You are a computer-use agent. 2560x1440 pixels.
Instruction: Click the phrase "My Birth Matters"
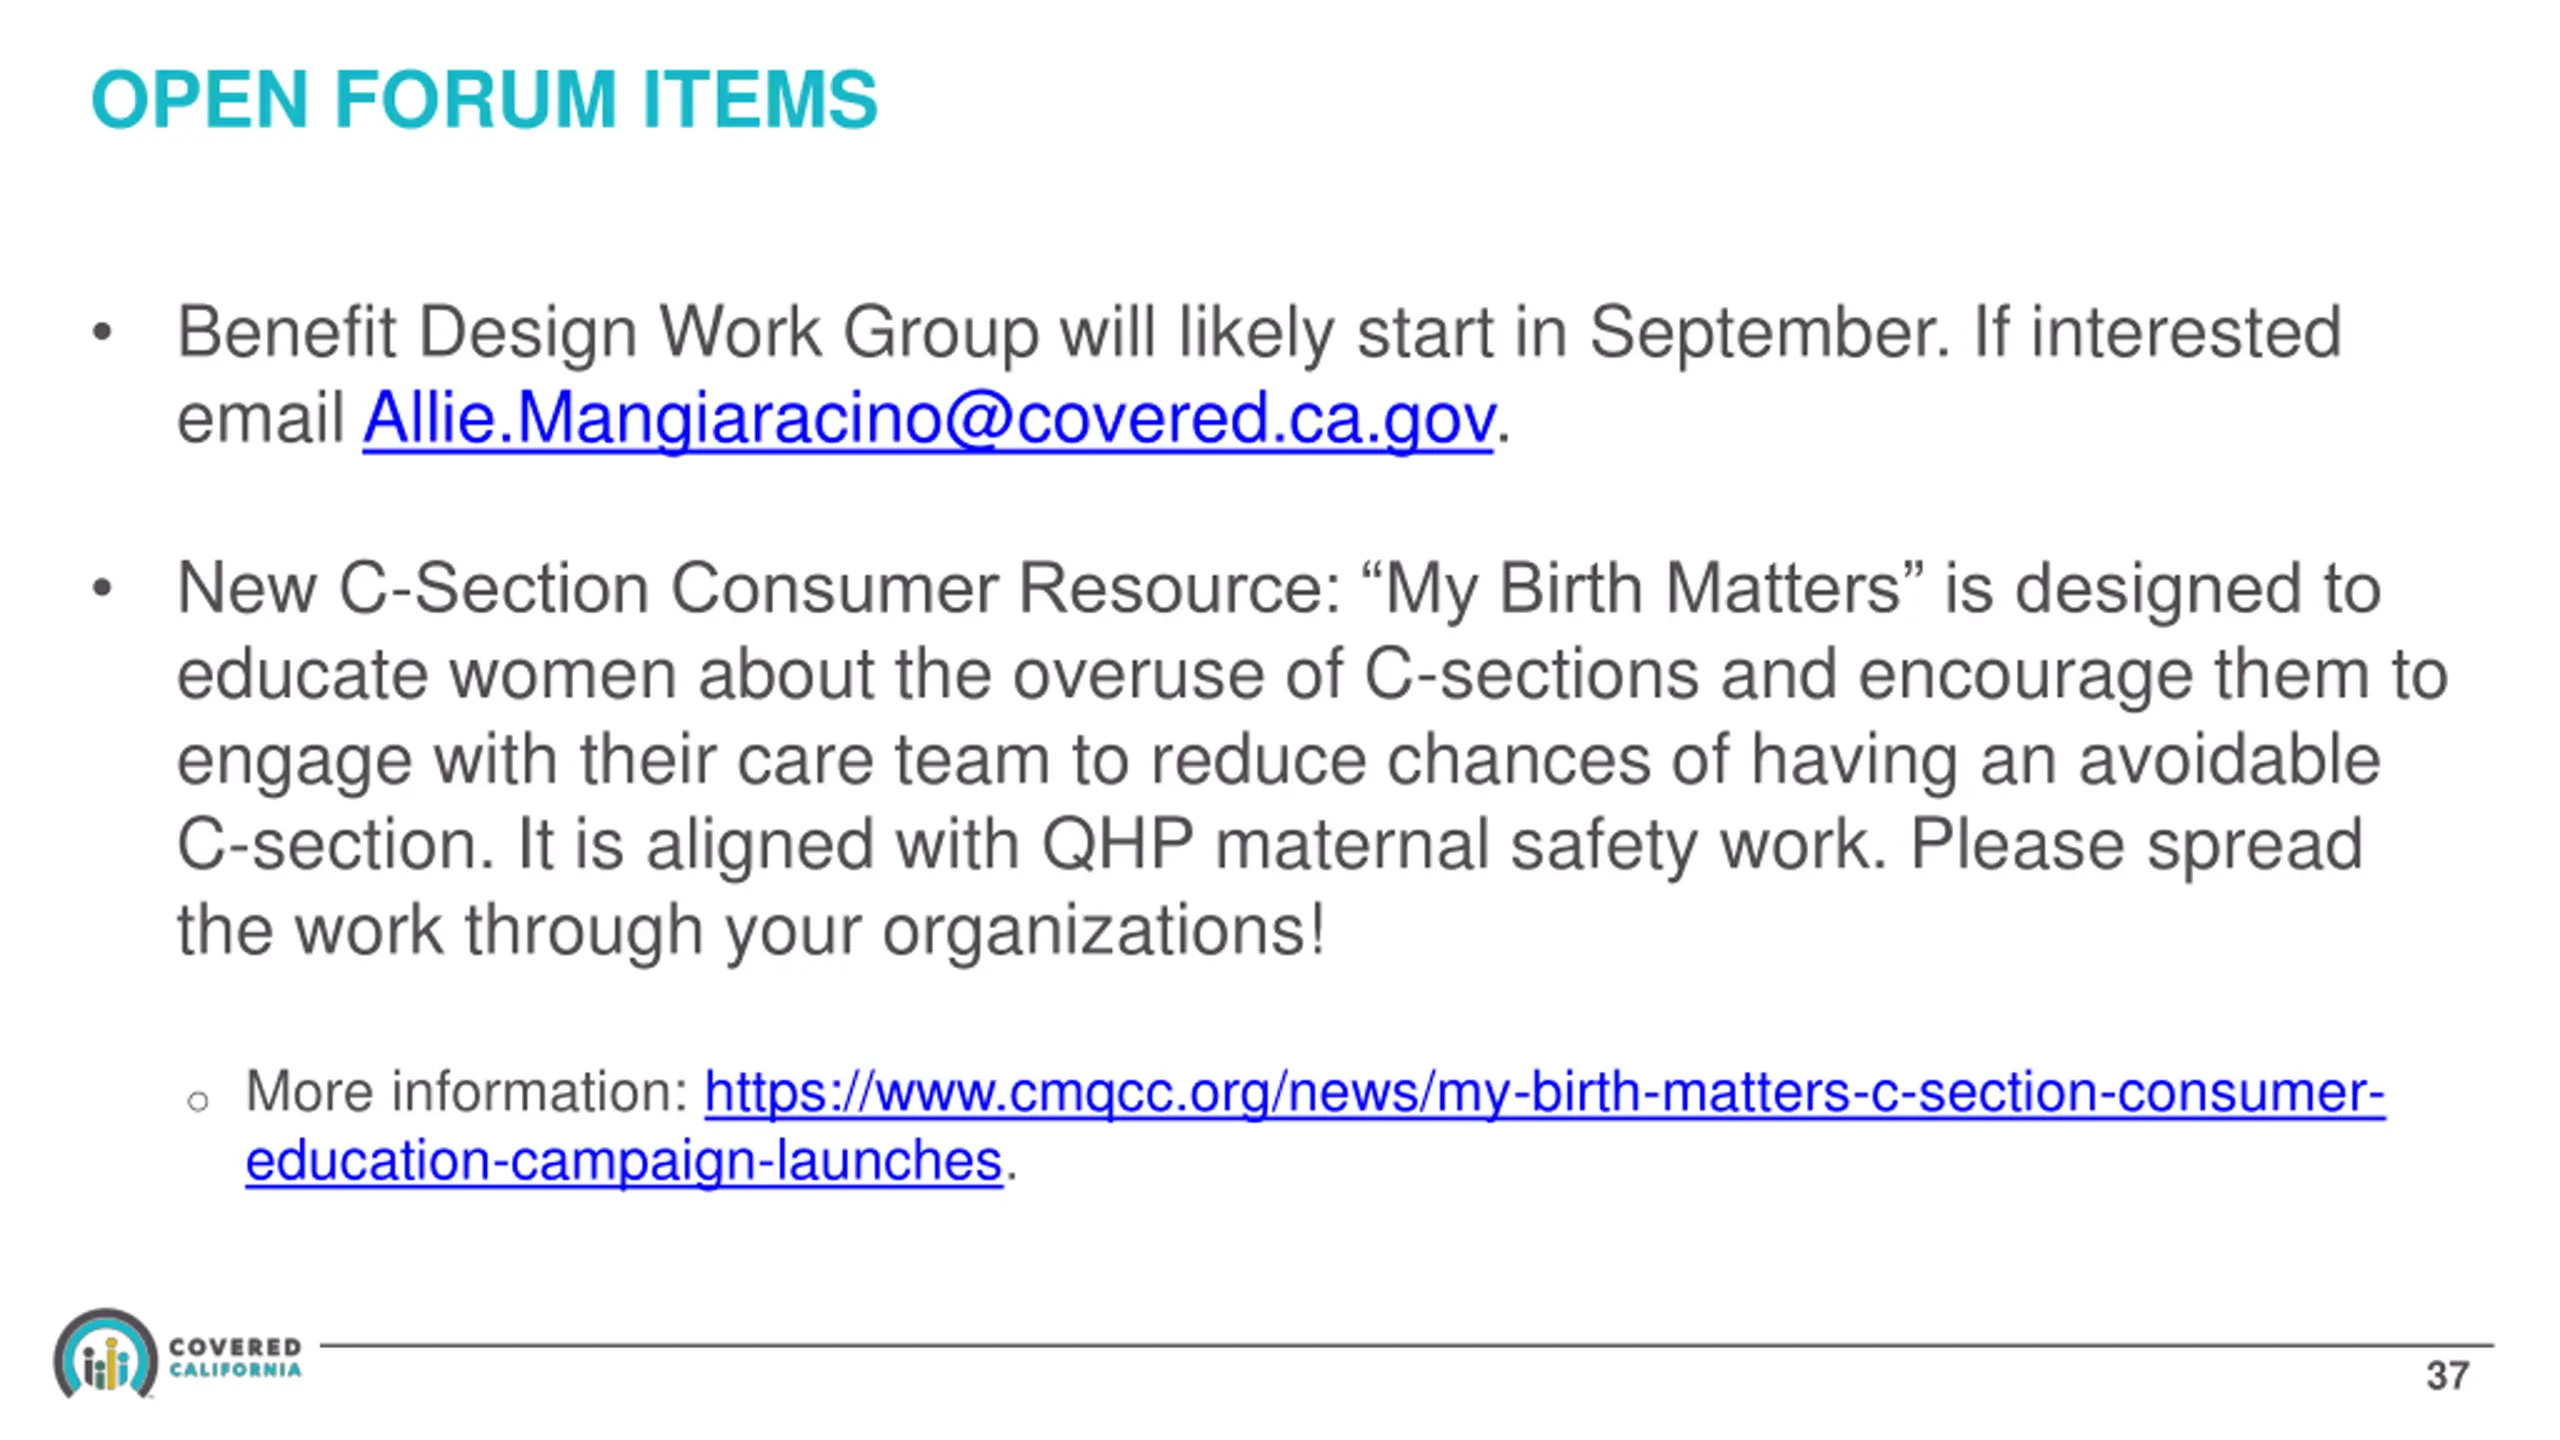pyautogui.click(x=1641, y=588)
